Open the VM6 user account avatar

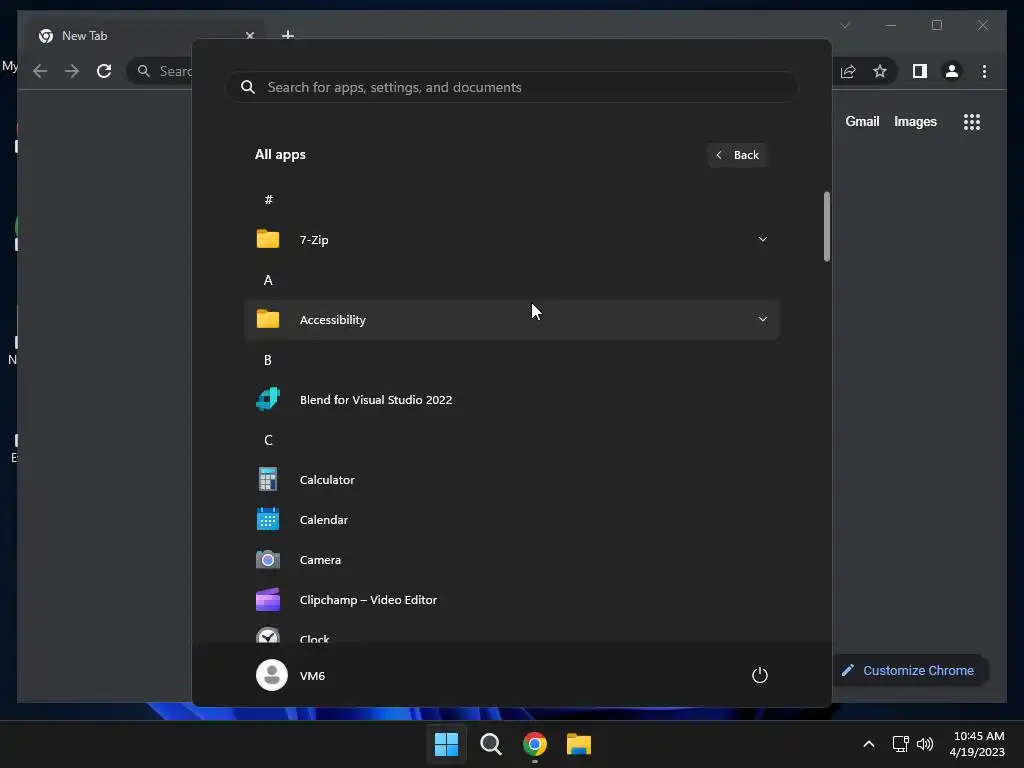tap(272, 675)
